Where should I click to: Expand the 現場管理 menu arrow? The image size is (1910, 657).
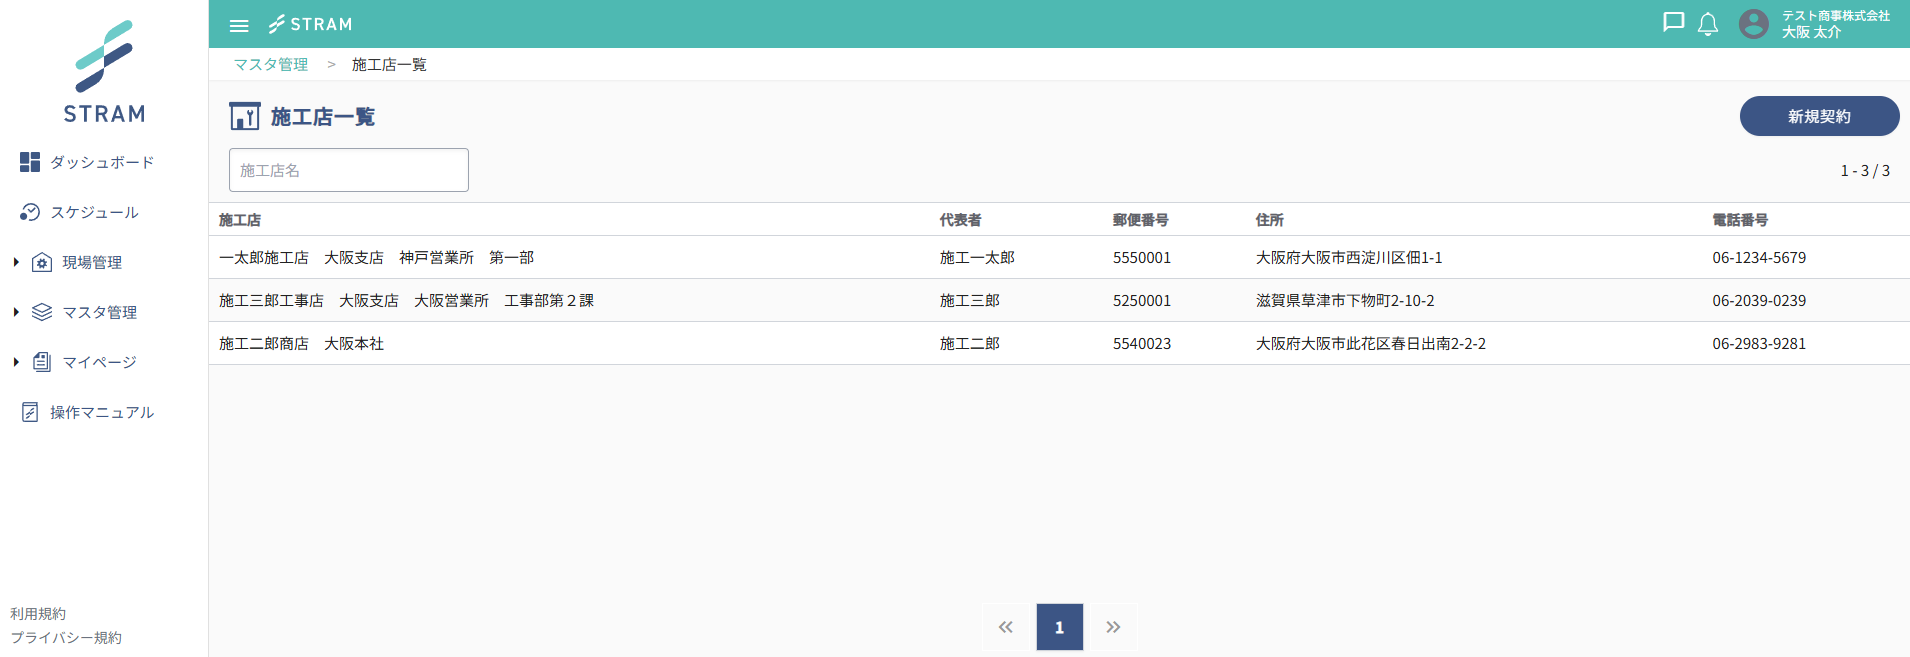(x=16, y=262)
